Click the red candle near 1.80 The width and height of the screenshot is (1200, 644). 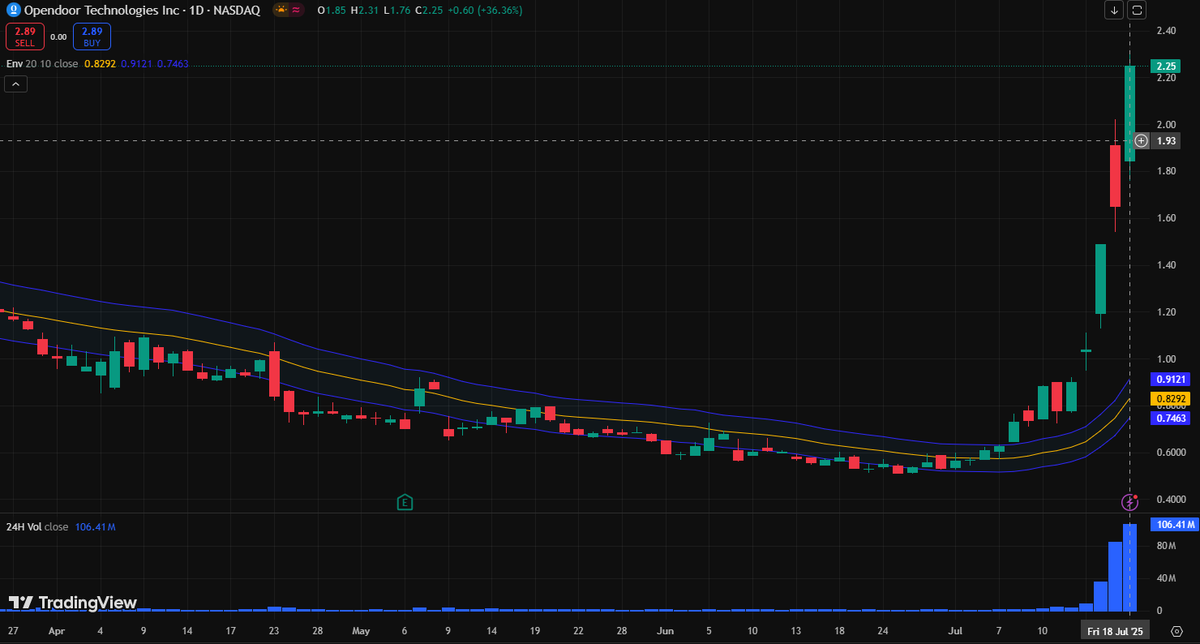1114,176
